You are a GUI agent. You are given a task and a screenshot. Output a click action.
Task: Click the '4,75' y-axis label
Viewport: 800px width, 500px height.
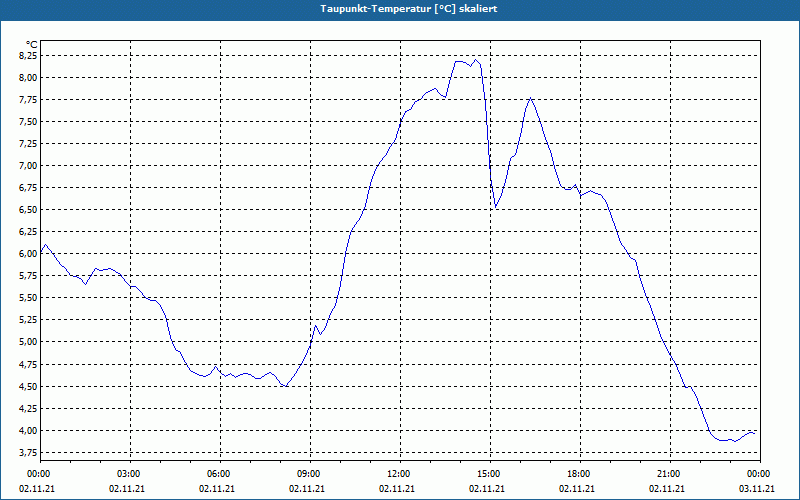[29, 364]
